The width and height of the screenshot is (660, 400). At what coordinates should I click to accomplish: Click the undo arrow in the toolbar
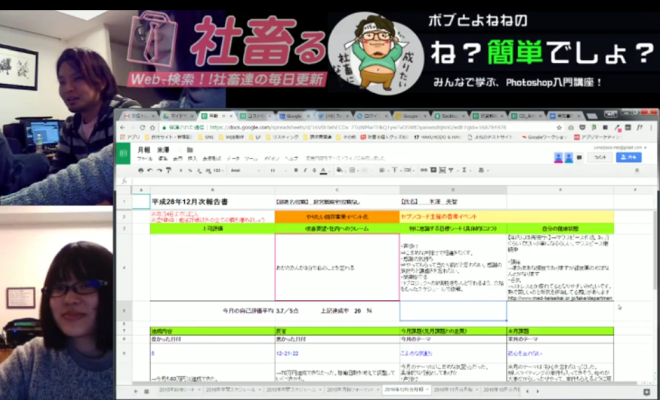point(149,168)
